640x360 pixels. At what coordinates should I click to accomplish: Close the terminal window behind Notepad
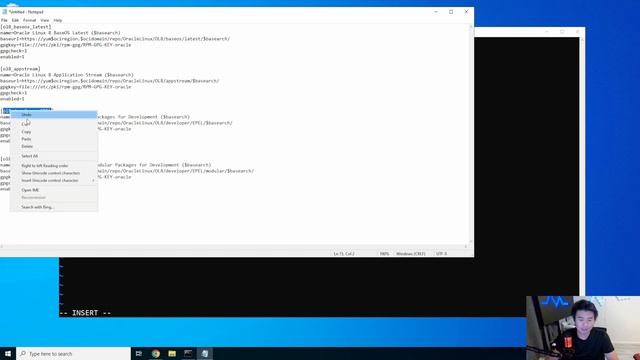click(x=578, y=31)
